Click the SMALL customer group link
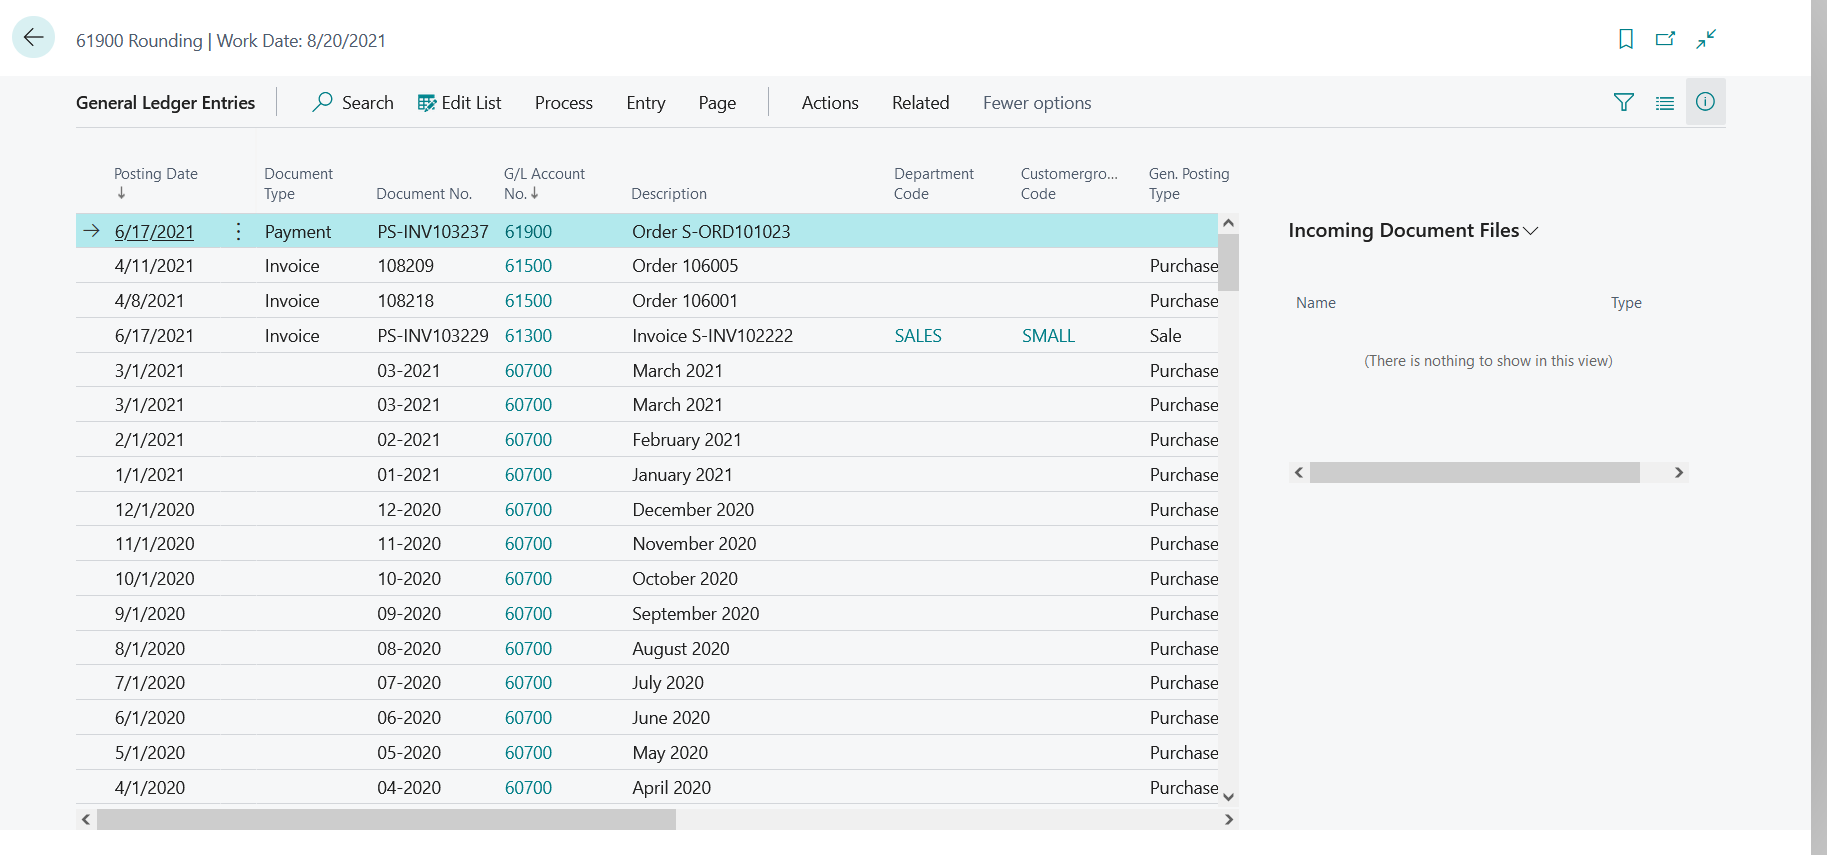The image size is (1827, 855). pos(1048,336)
